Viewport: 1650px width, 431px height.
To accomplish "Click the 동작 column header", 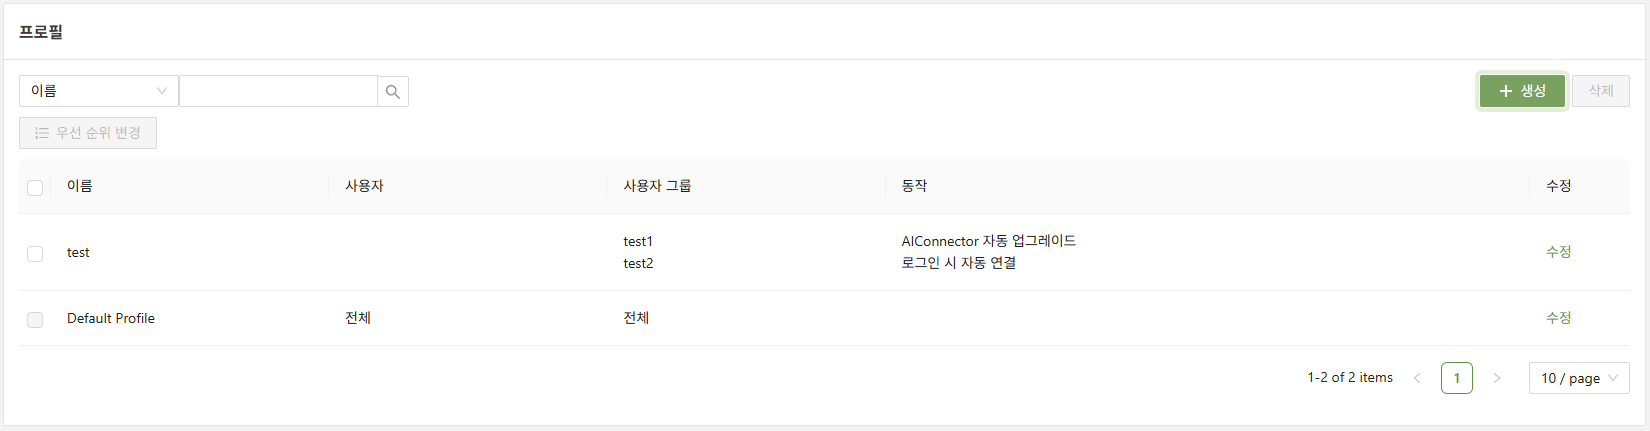I will pos(914,186).
